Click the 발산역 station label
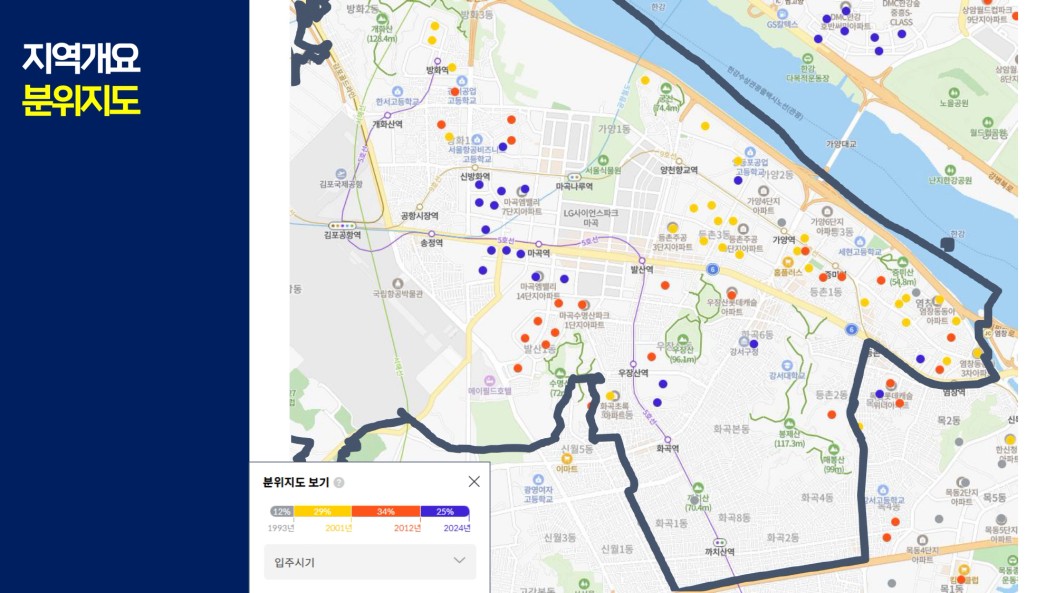This screenshot has height=593, width=1055. click(642, 270)
